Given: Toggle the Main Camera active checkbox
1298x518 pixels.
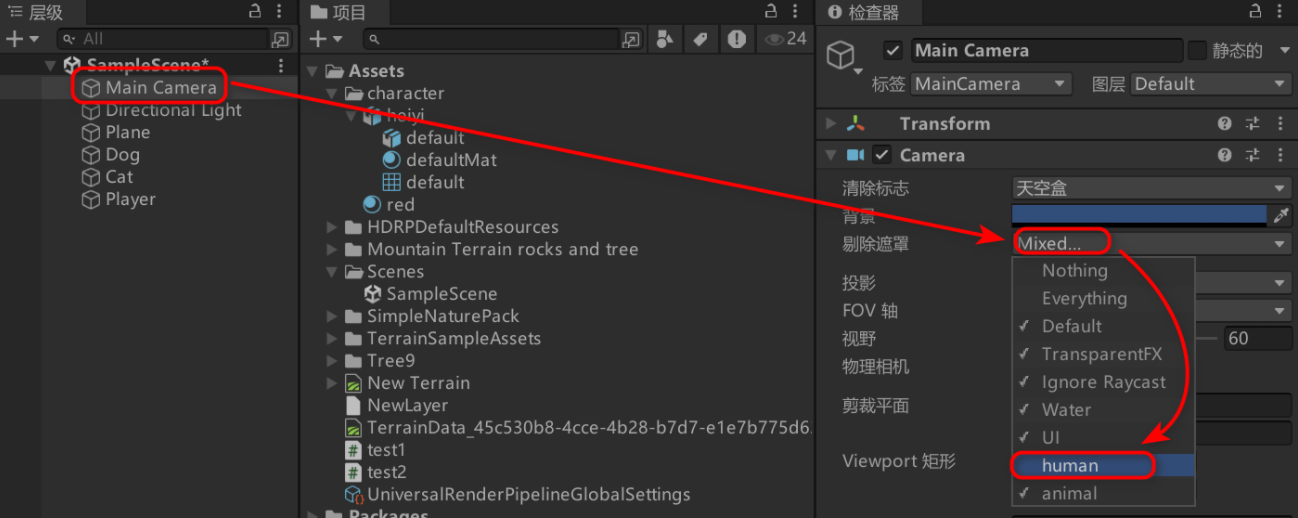Looking at the screenshot, I should pyautogui.click(x=893, y=50).
